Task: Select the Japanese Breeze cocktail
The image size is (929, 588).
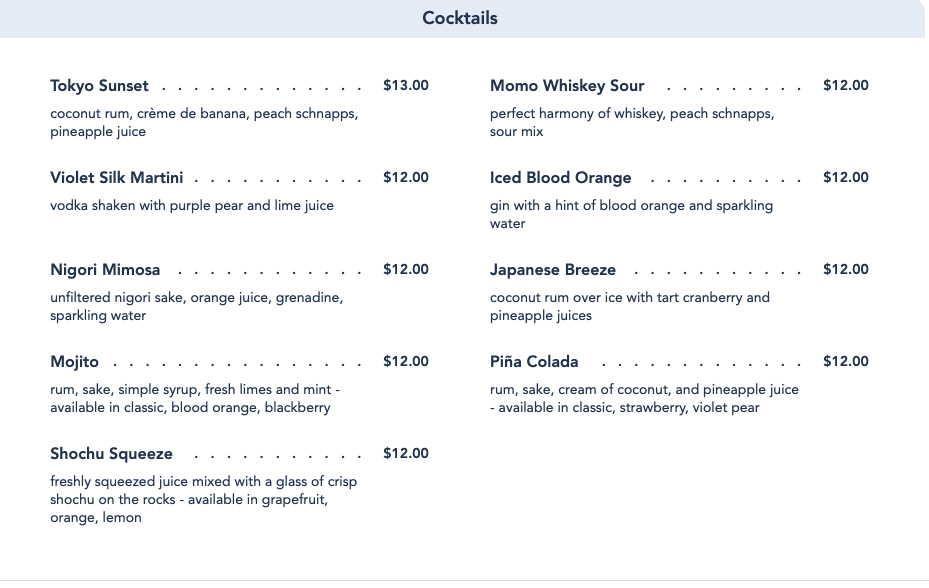Action: [x=553, y=270]
